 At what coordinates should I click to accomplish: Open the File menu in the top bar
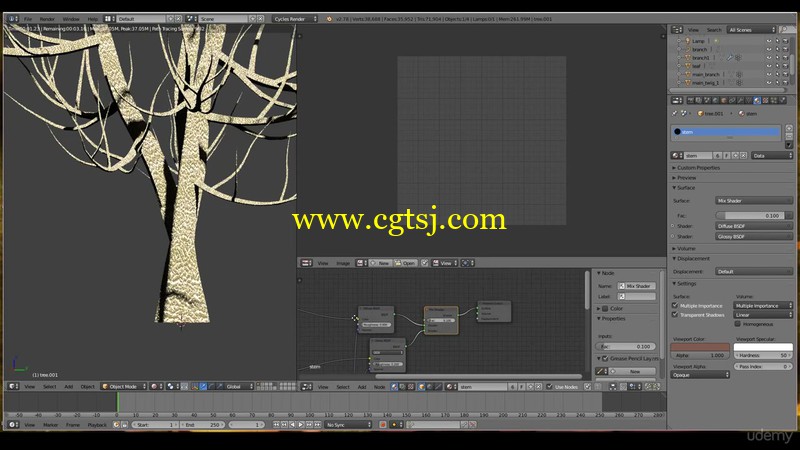tap(28, 19)
